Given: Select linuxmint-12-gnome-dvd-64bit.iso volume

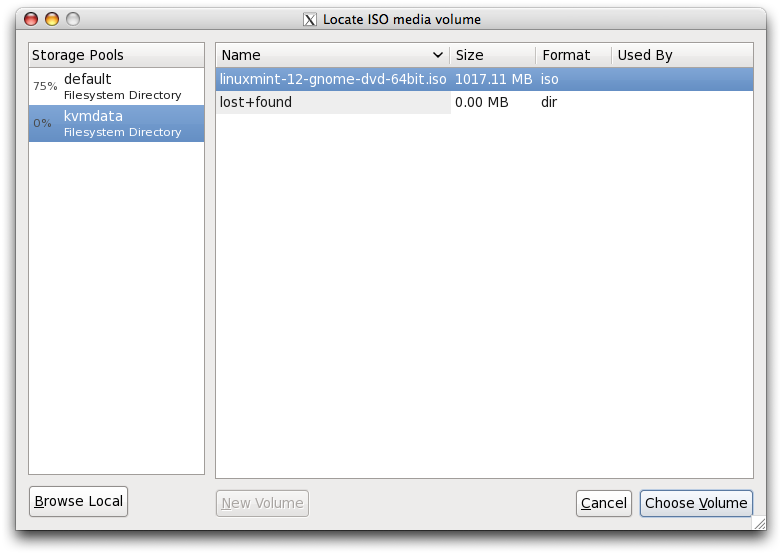Looking at the screenshot, I should 484,79.
